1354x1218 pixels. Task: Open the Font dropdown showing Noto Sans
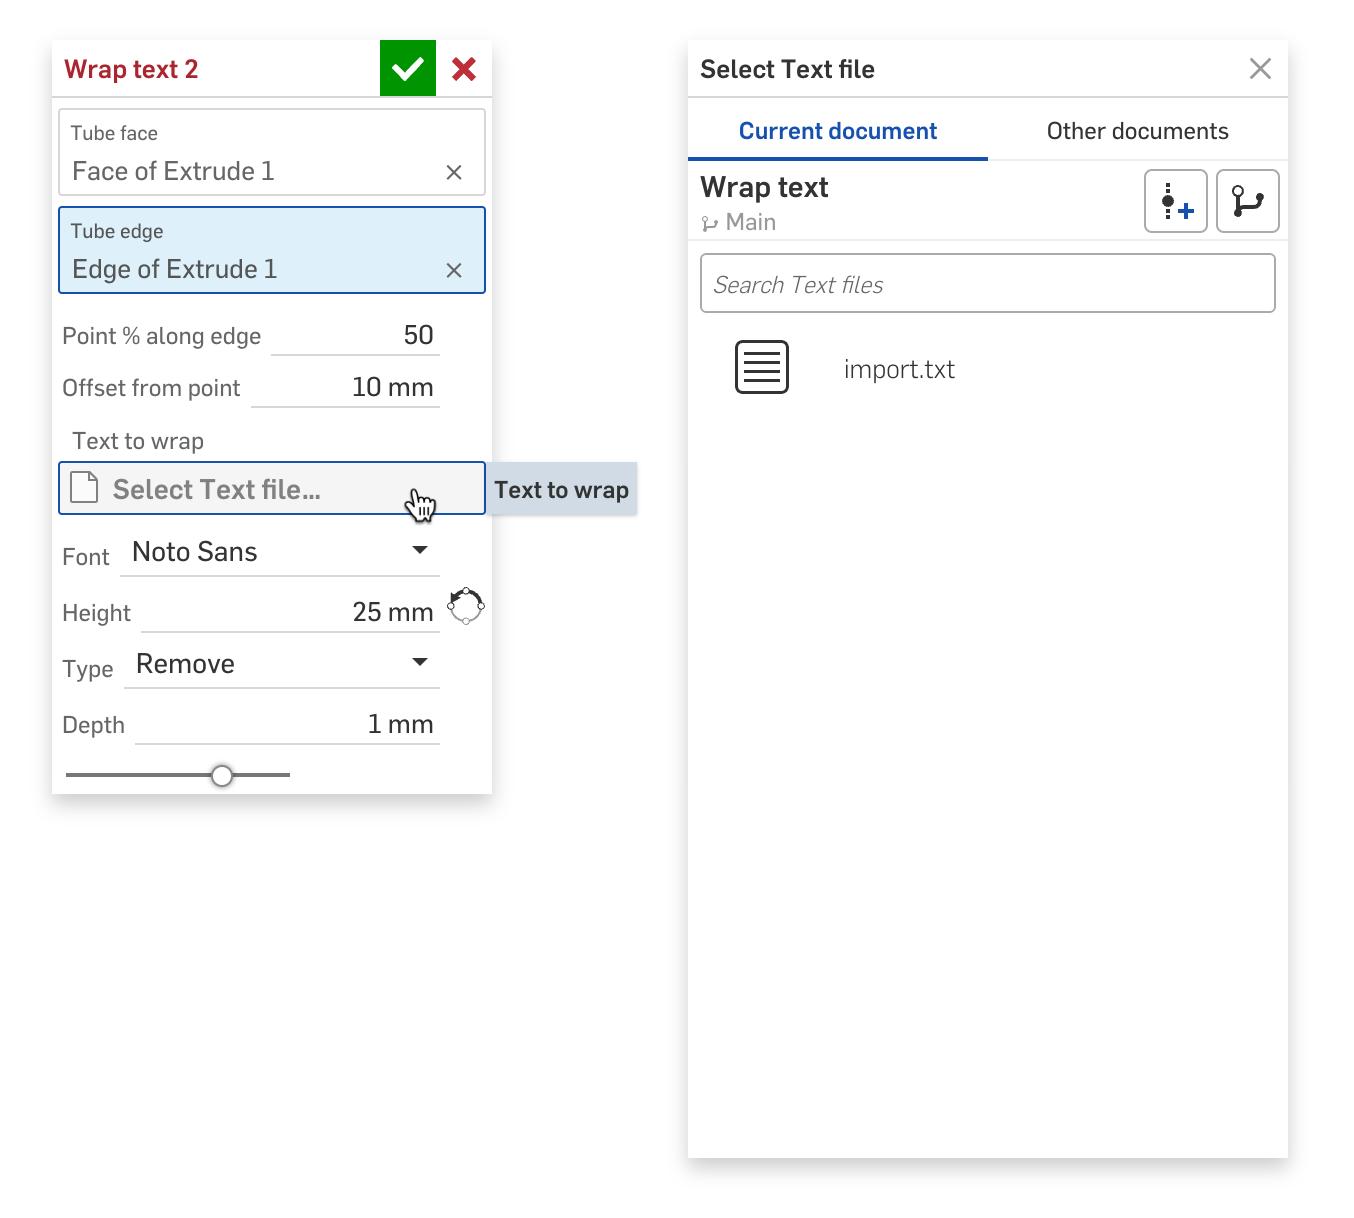point(280,552)
